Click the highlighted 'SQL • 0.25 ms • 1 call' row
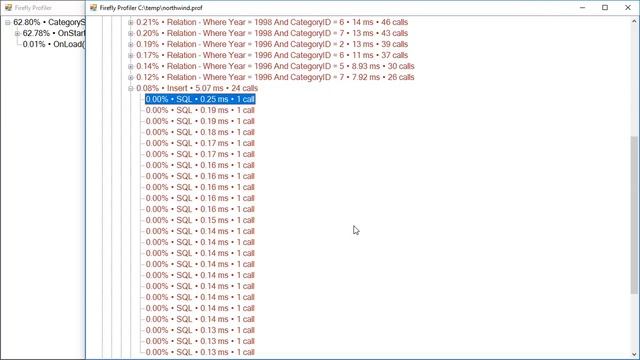The height and width of the screenshot is (360, 640). coord(200,99)
